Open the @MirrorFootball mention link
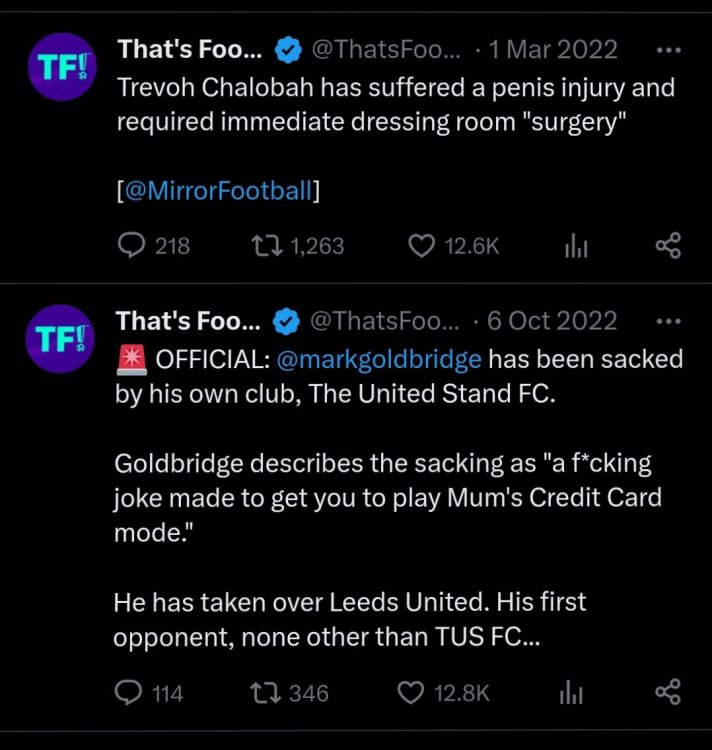This screenshot has height=750, width=712. pos(219,190)
